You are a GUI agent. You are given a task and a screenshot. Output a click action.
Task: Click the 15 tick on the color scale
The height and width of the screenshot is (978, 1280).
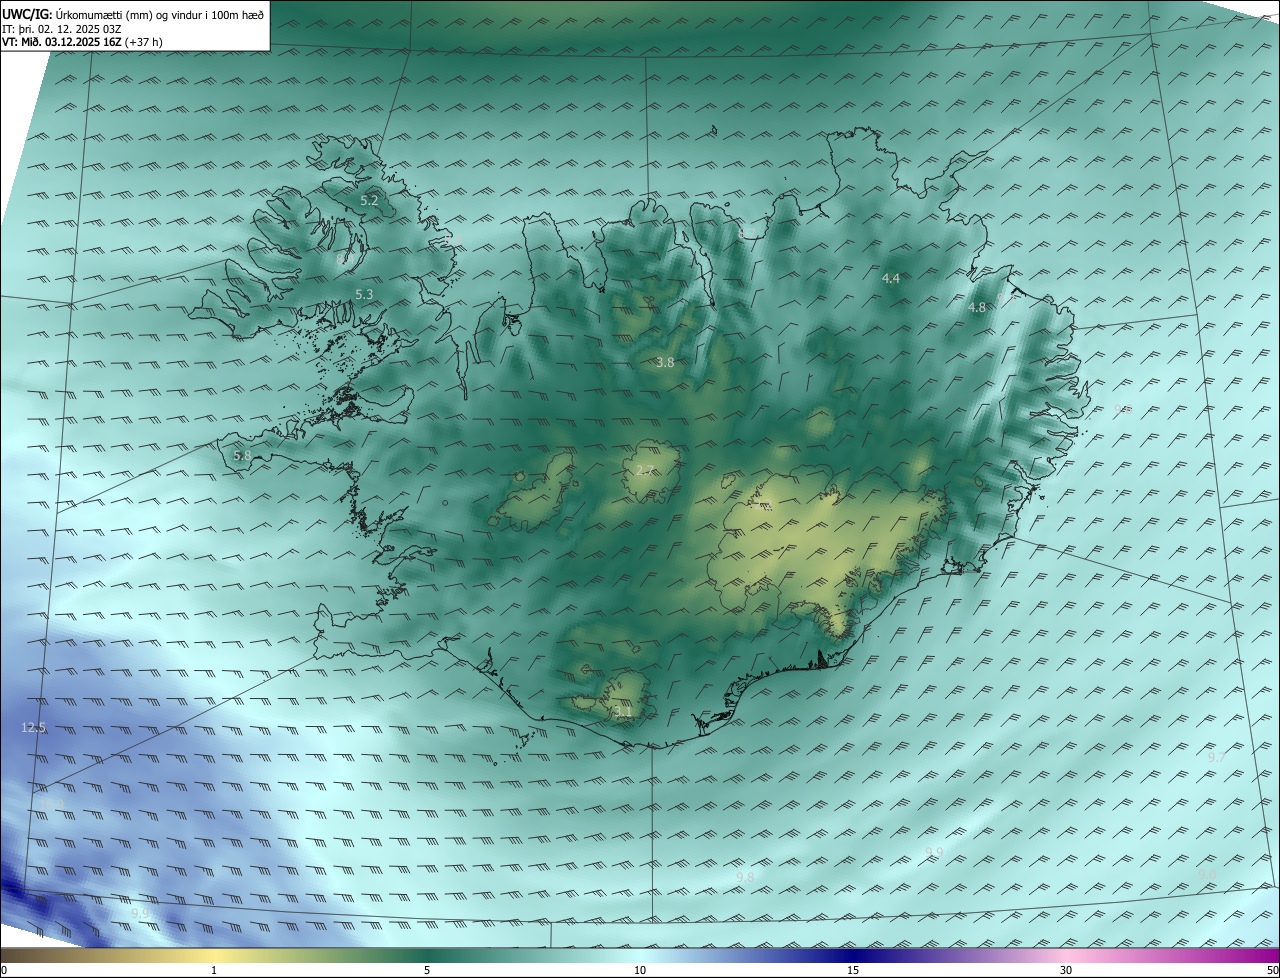point(853,970)
